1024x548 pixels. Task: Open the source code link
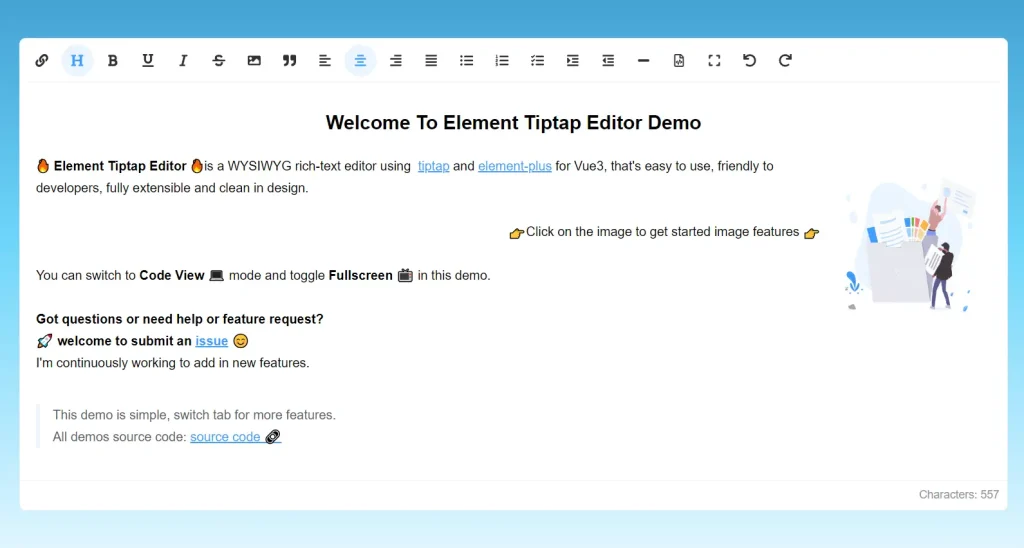click(x=235, y=437)
